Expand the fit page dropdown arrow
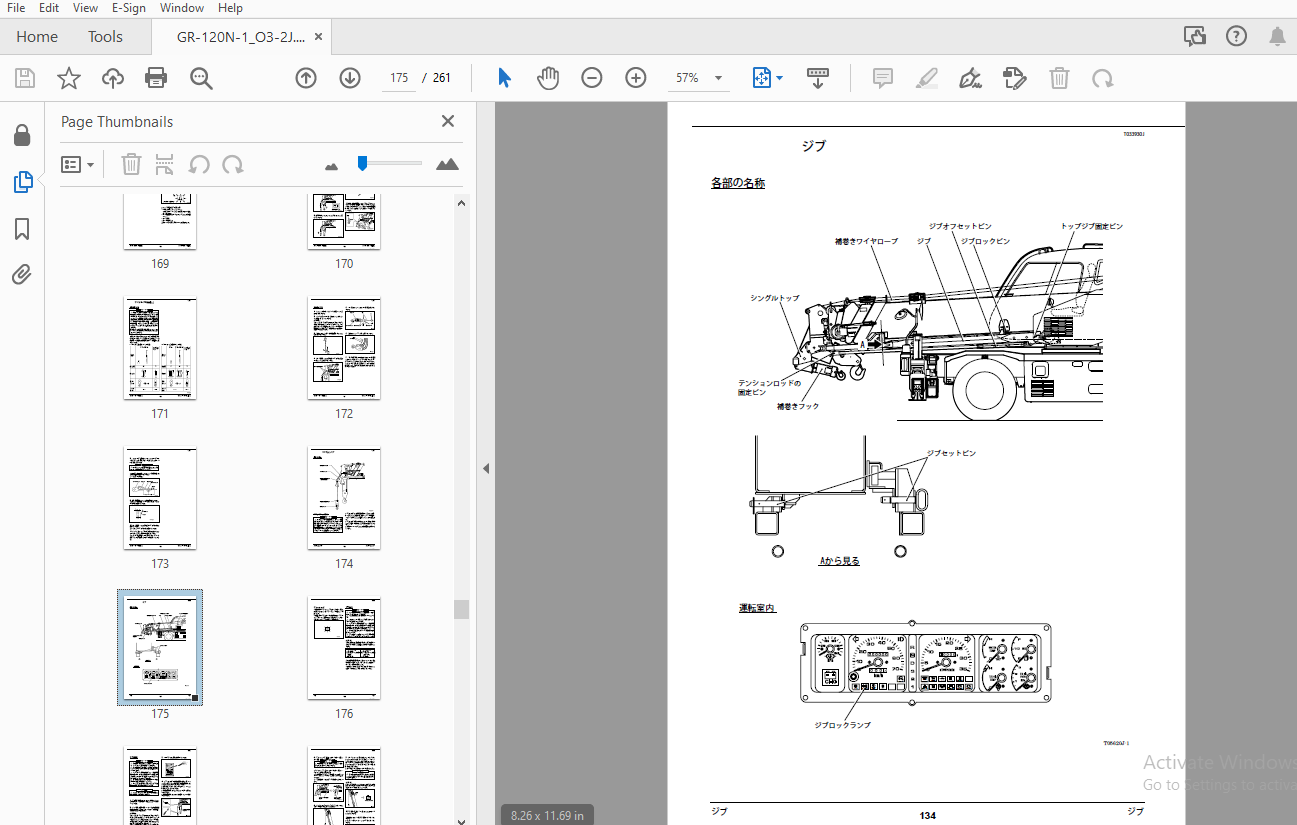 coord(780,78)
